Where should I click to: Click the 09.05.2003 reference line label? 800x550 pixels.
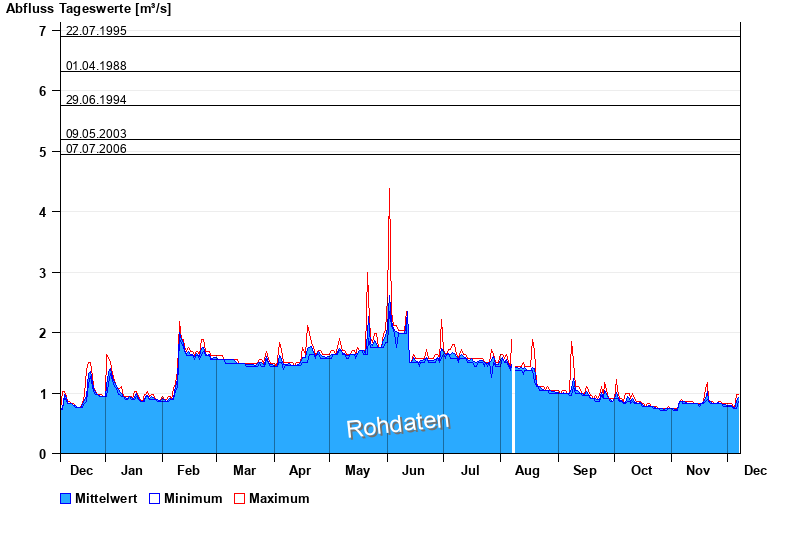point(96,134)
